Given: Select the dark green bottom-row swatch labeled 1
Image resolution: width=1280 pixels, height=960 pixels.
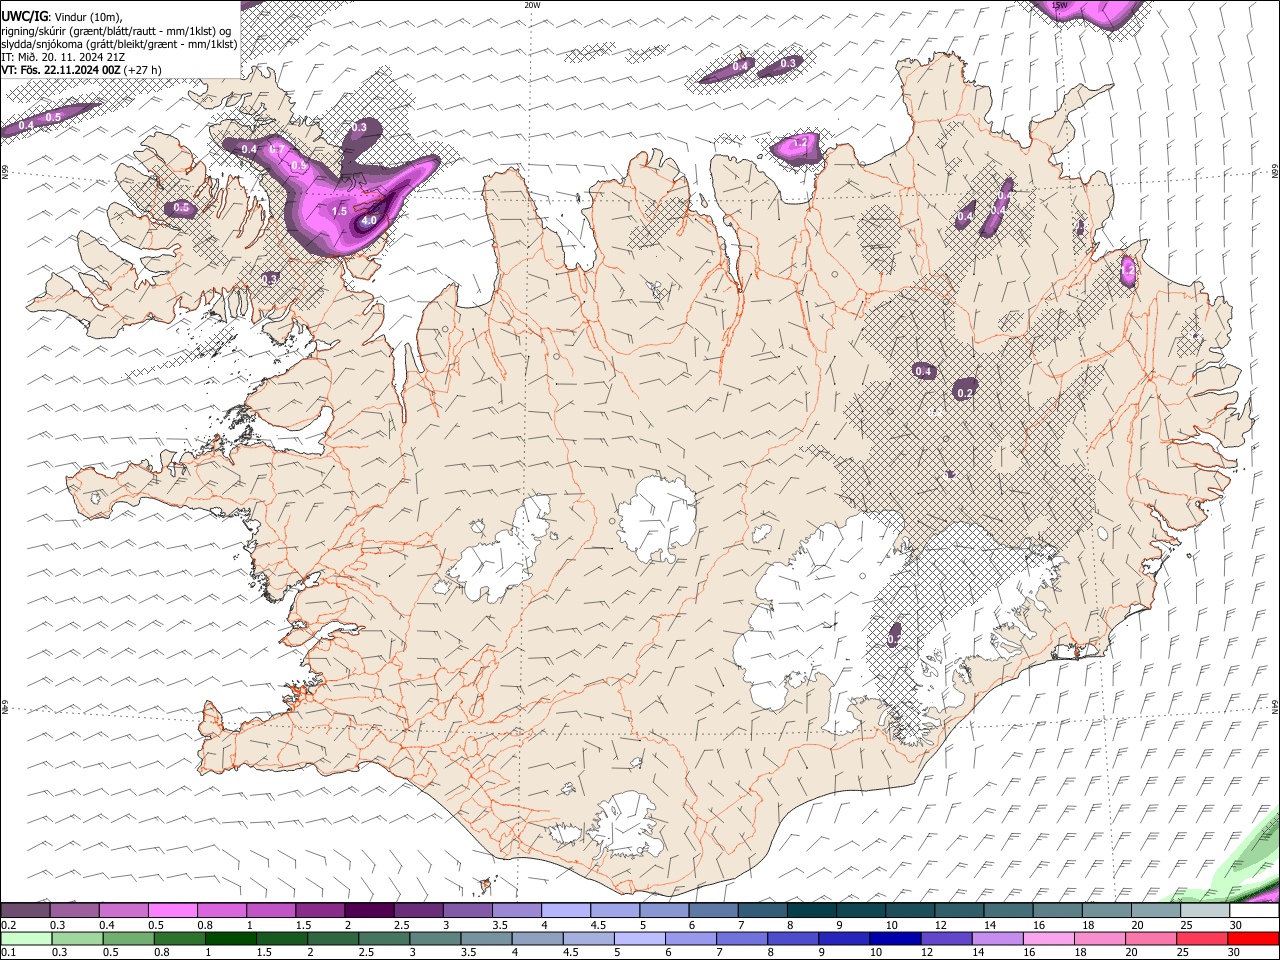Looking at the screenshot, I should point(230,938).
